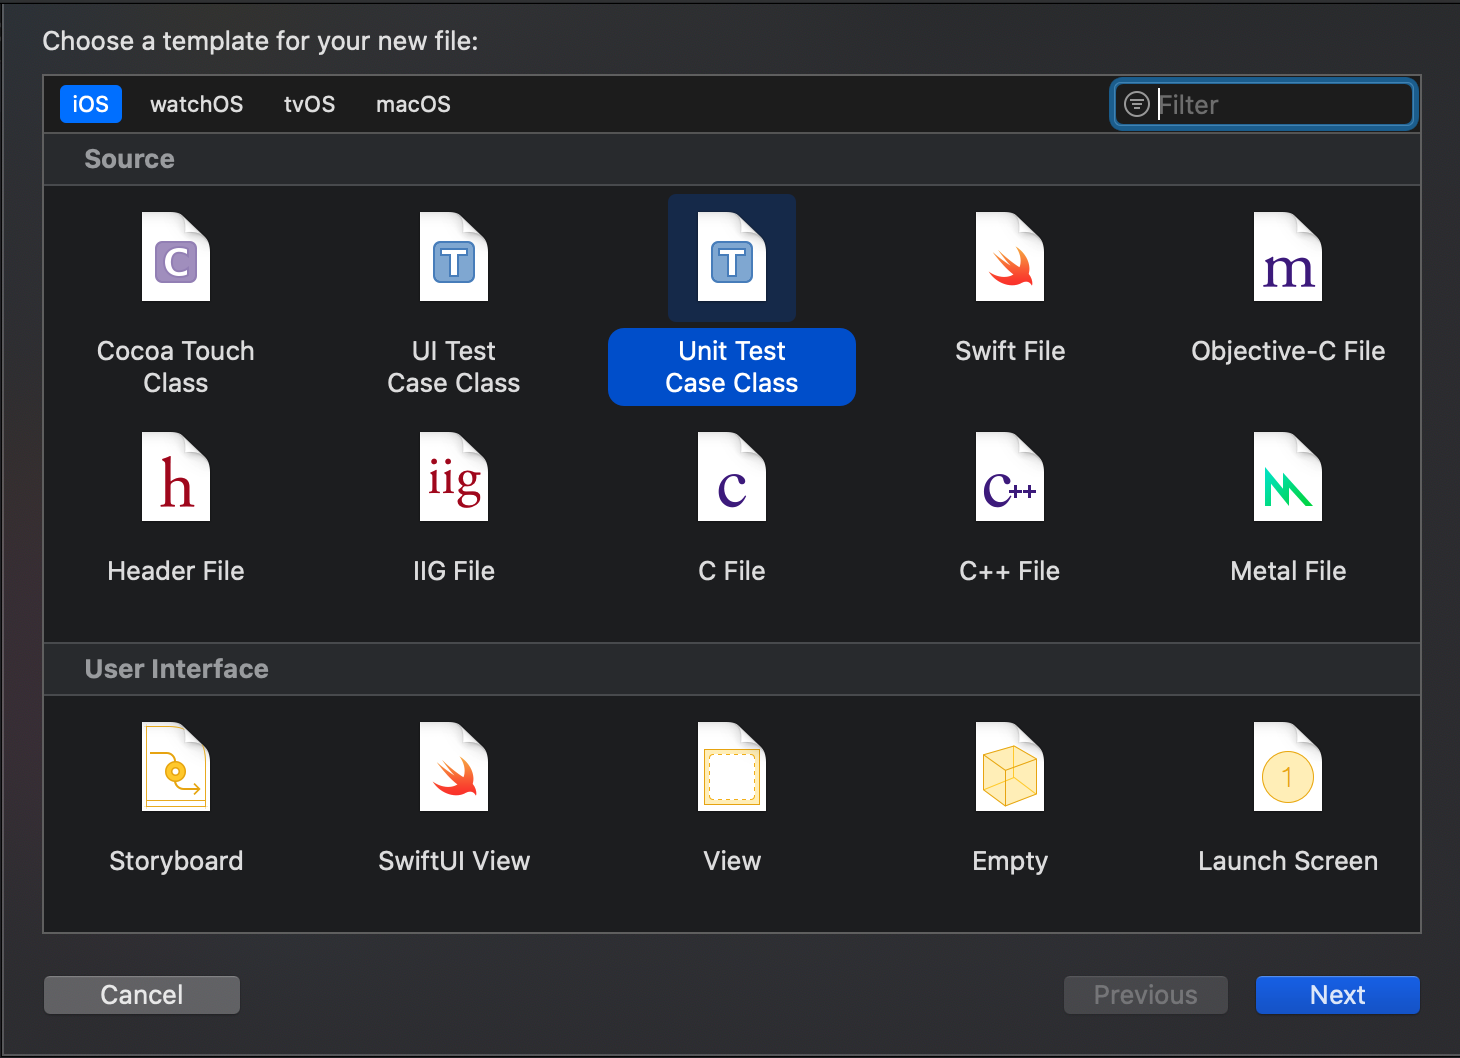Open the macOS platform tab
Image resolution: width=1460 pixels, height=1058 pixels.
click(413, 104)
